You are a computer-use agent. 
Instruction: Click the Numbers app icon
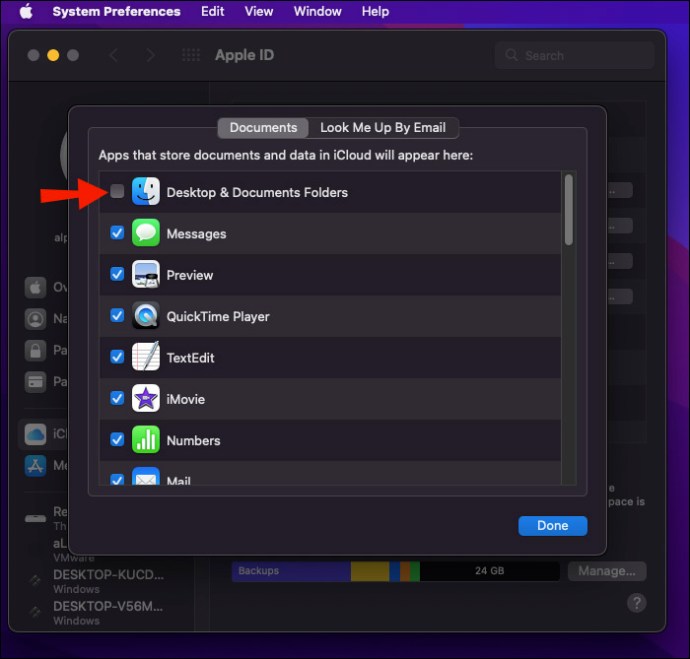click(146, 439)
